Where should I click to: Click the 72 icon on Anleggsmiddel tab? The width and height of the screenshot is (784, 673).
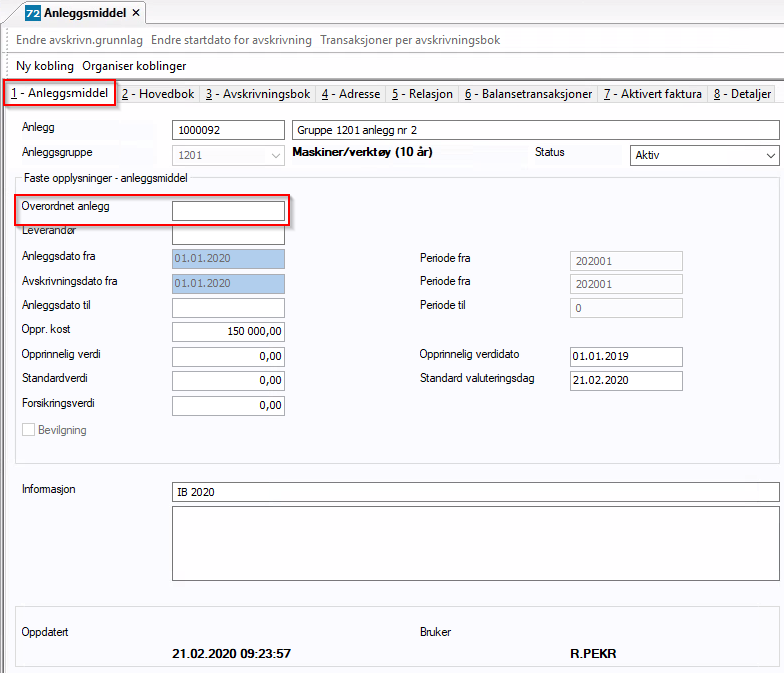point(32,13)
